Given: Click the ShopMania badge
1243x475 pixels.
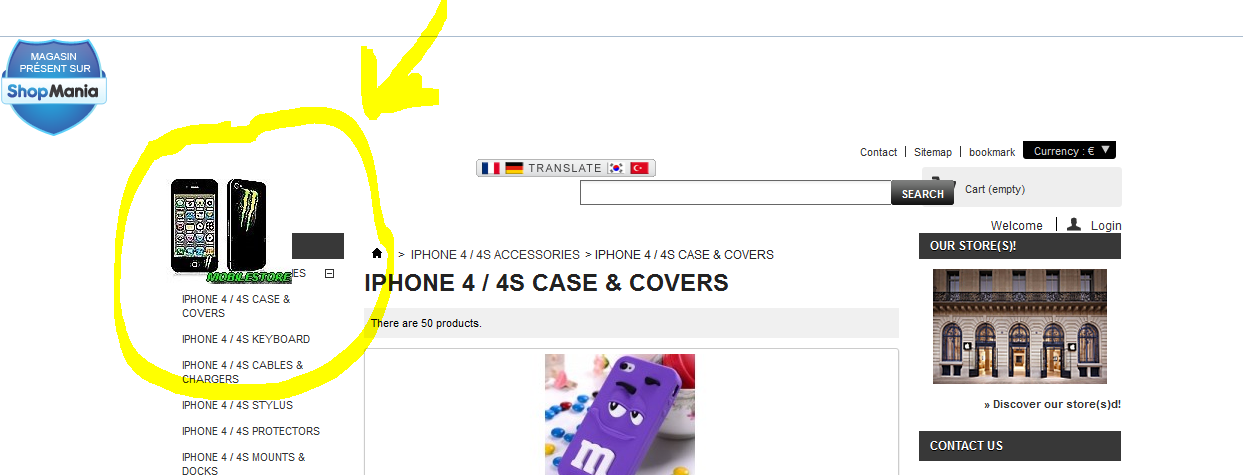Looking at the screenshot, I should (54, 87).
